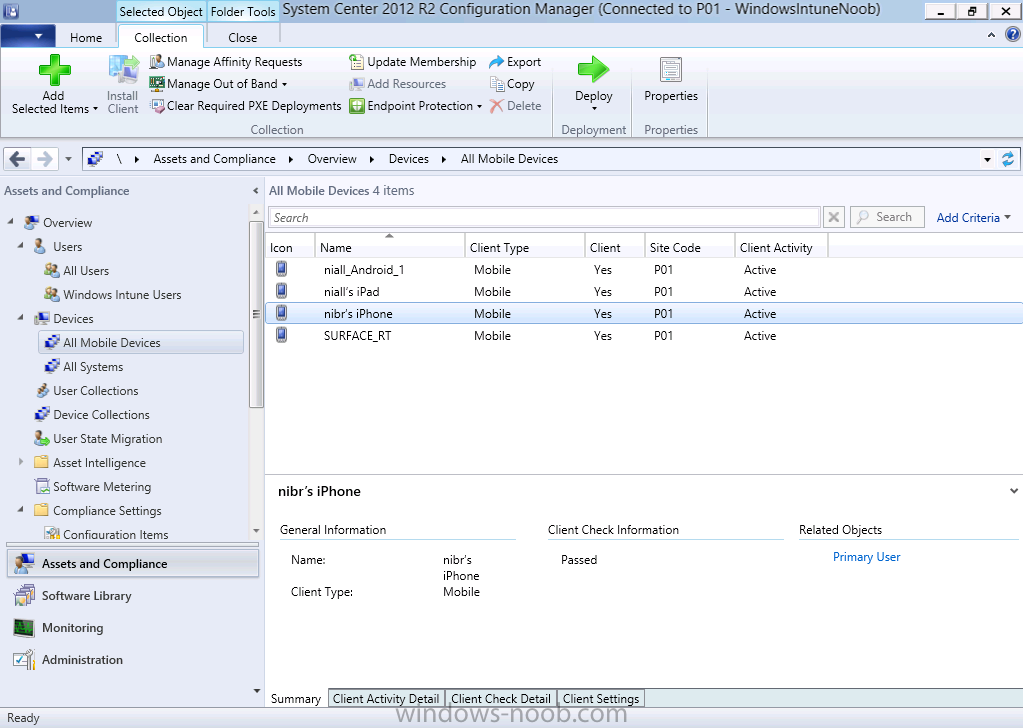Viewport: 1023px width, 728px height.
Task: Expand the Asset Intelligence folder
Action: click(x=21, y=462)
